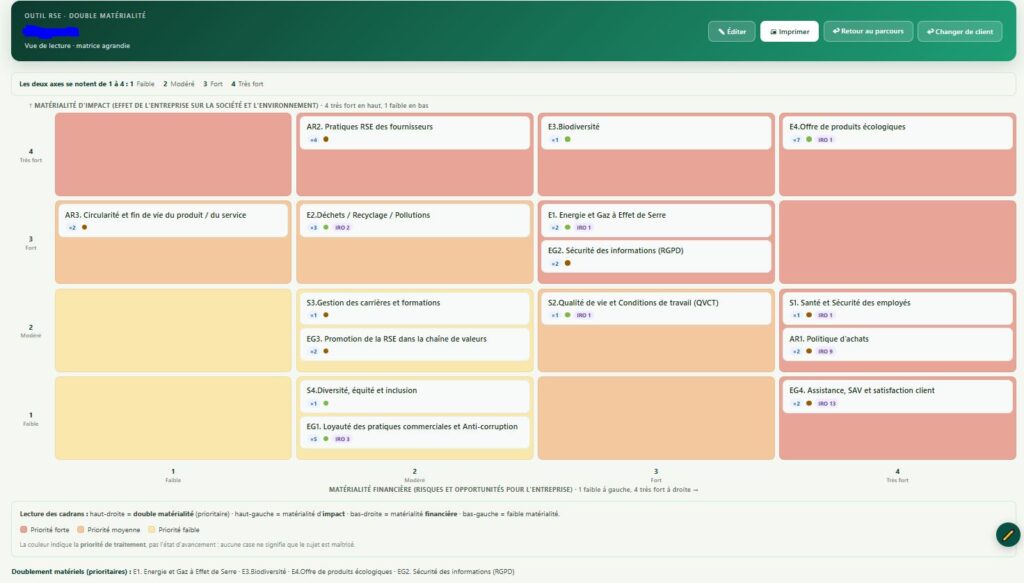Click the +7 counter on E4 card
The width and height of the screenshot is (1024, 583).
pos(796,140)
